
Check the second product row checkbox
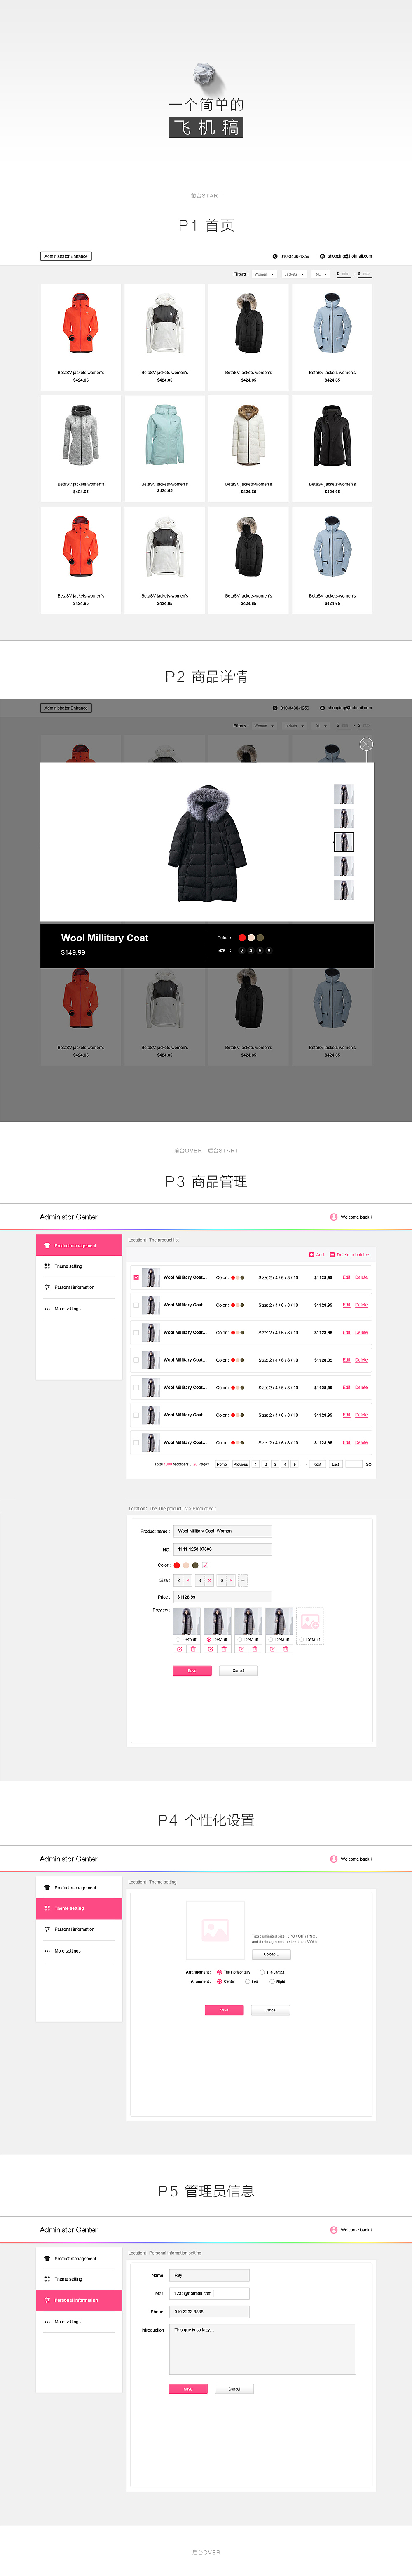[x=136, y=1305]
